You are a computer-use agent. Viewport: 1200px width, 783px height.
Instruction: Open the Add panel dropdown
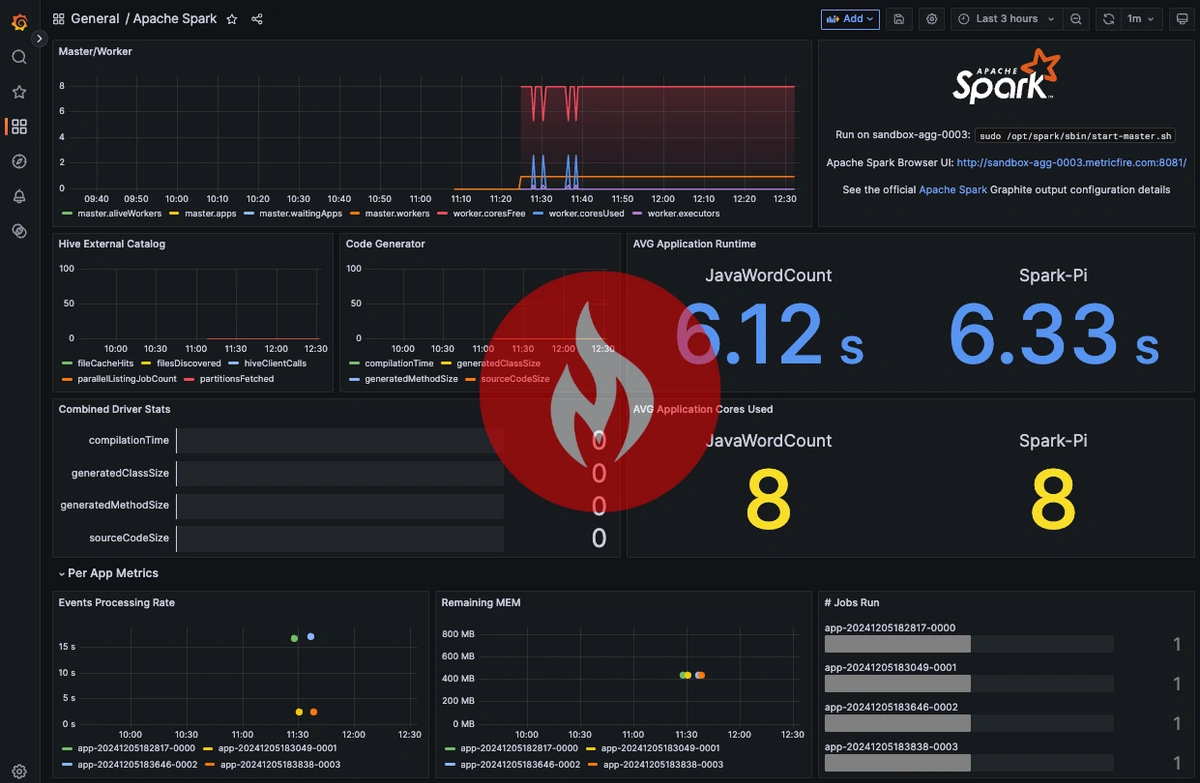850,19
